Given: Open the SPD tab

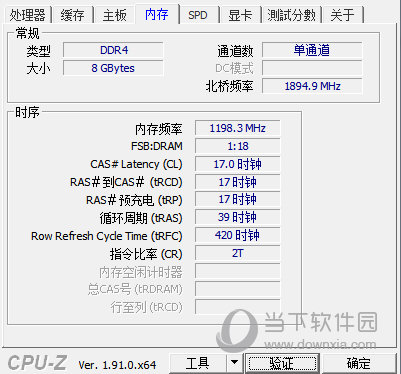Looking at the screenshot, I should [198, 15].
